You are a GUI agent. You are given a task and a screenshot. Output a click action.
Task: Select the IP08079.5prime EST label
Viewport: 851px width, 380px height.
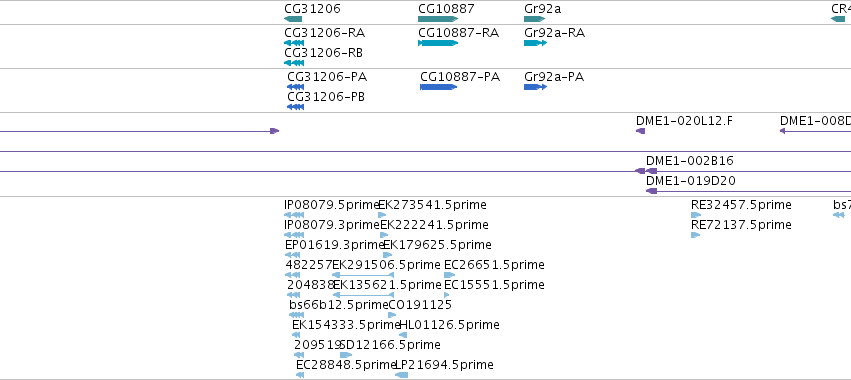[331, 205]
